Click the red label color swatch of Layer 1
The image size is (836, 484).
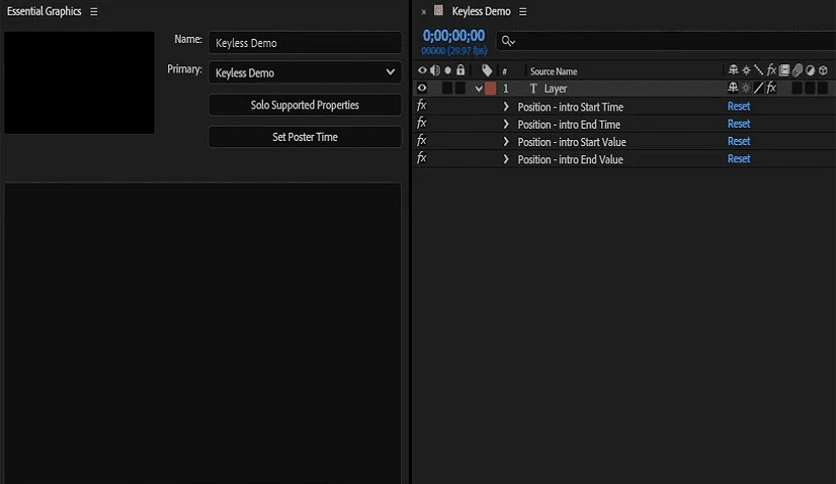491,88
